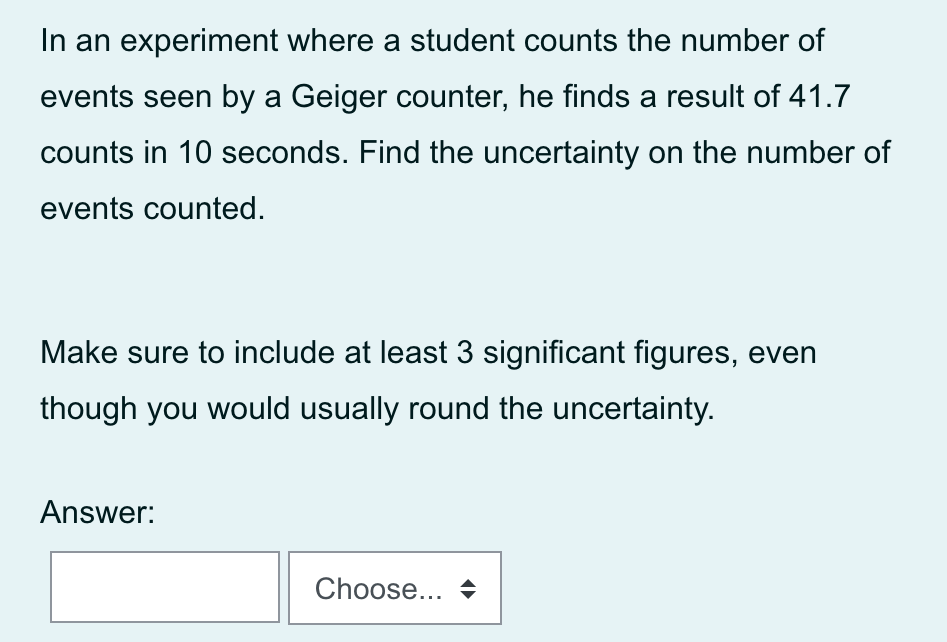
Task: Open the units picker next to the answer box
Action: [x=394, y=588]
